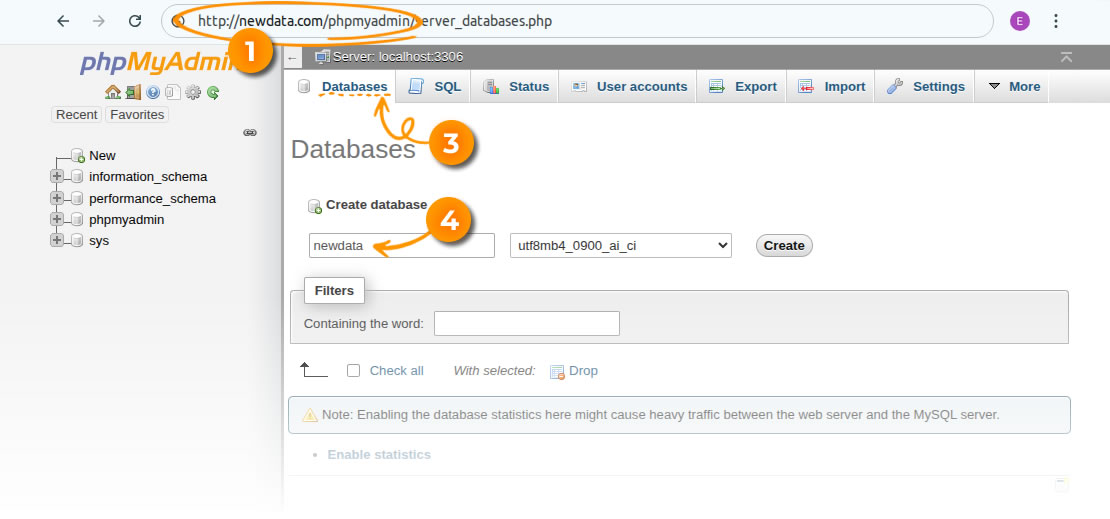Tick the Check all checkbox
1110x519 pixels.
pos(353,370)
